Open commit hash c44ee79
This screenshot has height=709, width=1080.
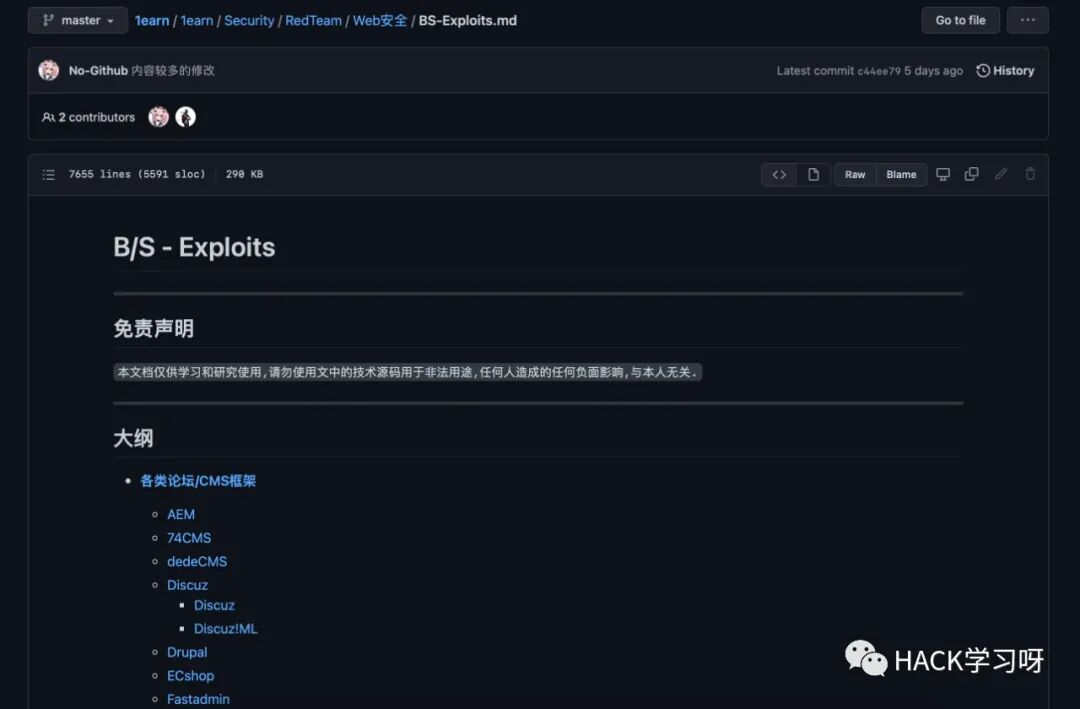coord(878,71)
